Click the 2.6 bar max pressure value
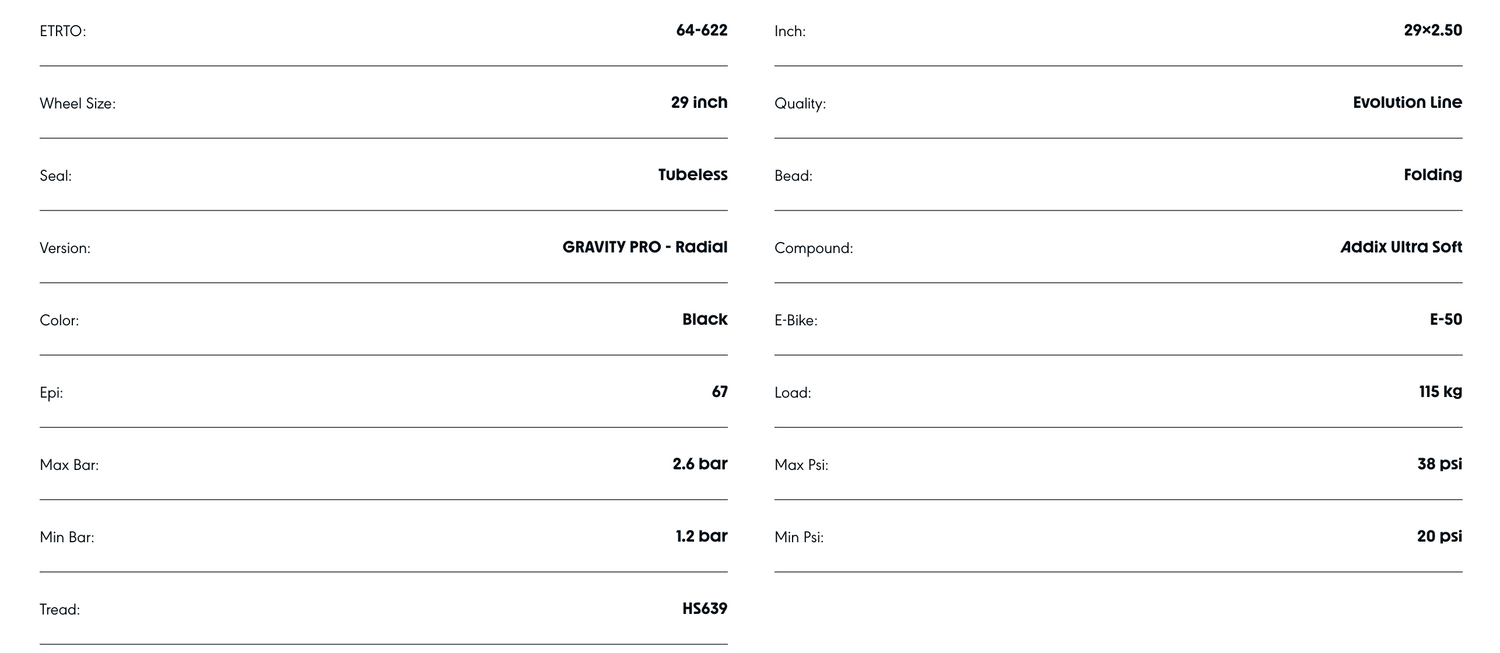 (700, 464)
